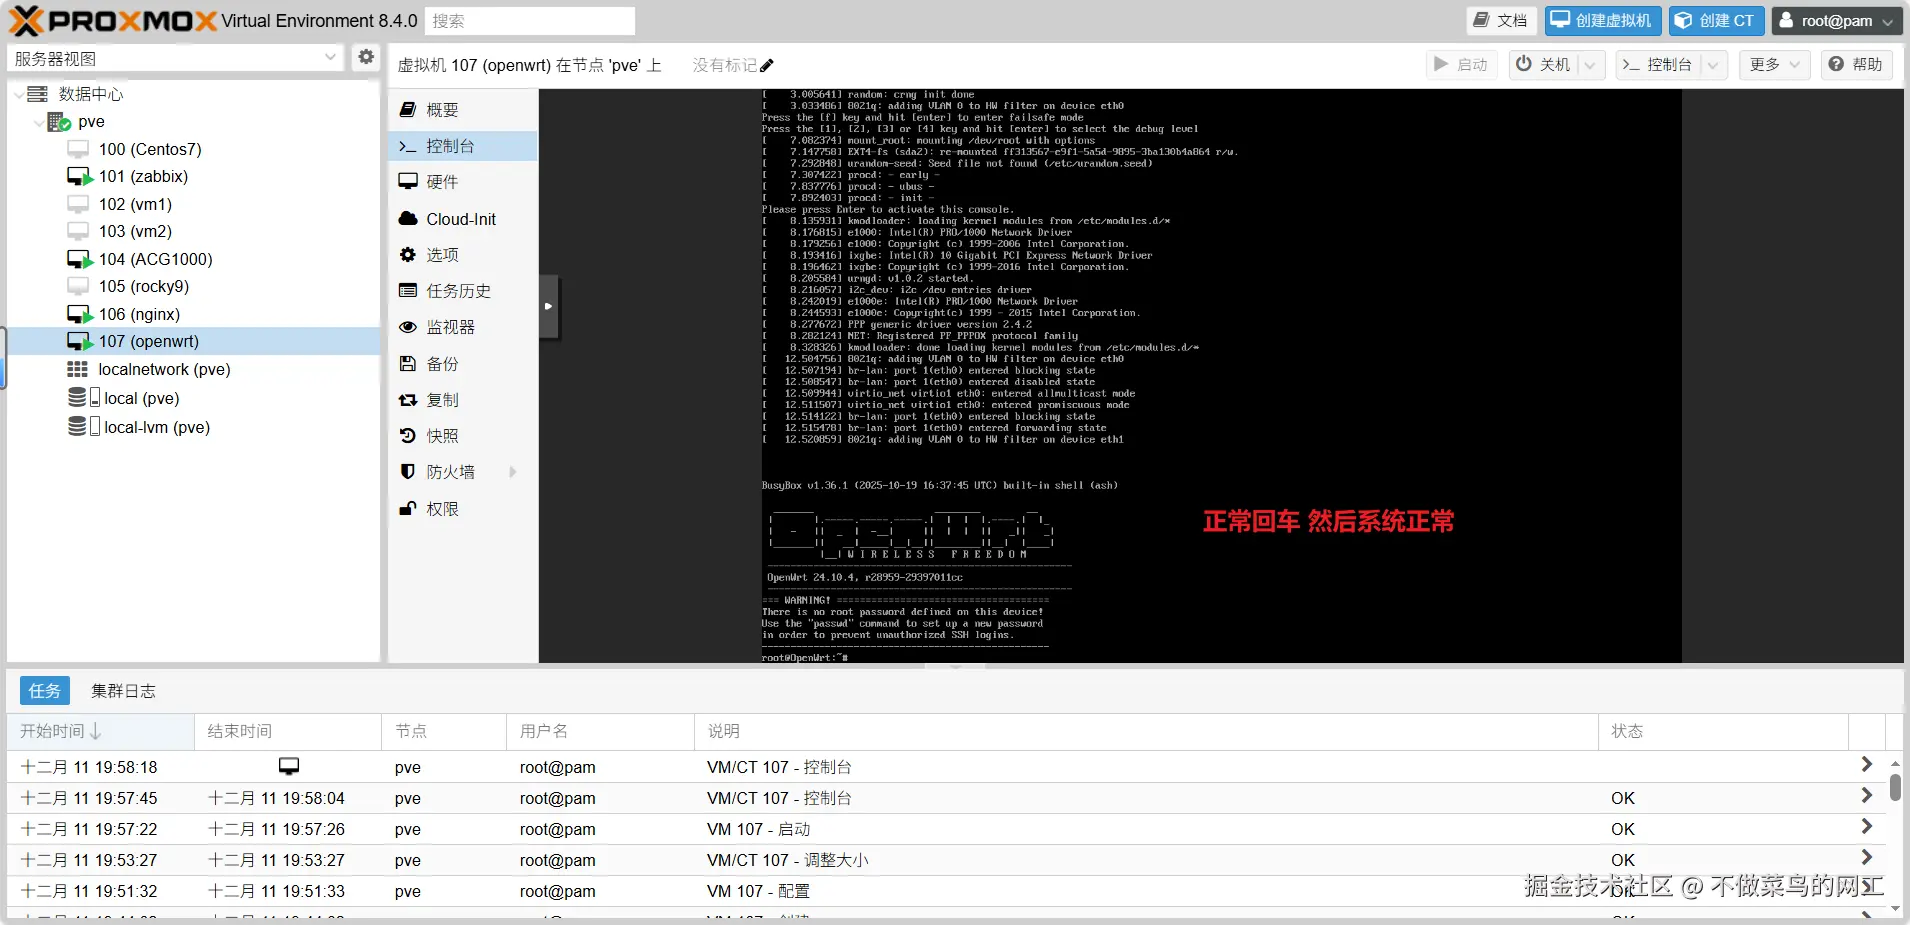Click the 没有标记 tags label
1910x925 pixels.
725,66
